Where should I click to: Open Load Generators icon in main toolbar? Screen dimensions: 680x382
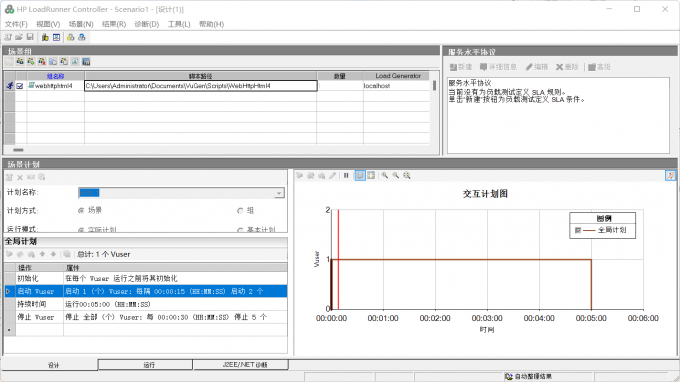[x=45, y=37]
